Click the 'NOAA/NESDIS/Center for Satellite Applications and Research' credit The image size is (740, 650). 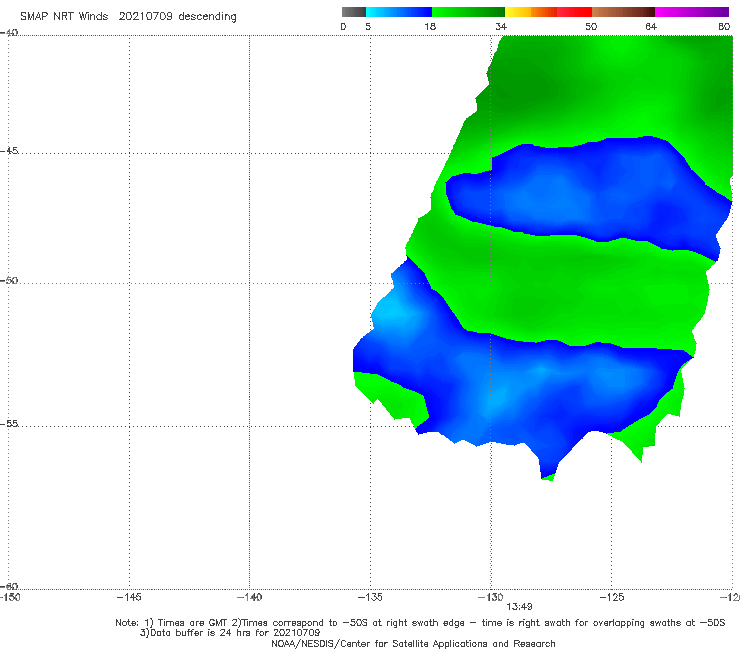(413, 643)
